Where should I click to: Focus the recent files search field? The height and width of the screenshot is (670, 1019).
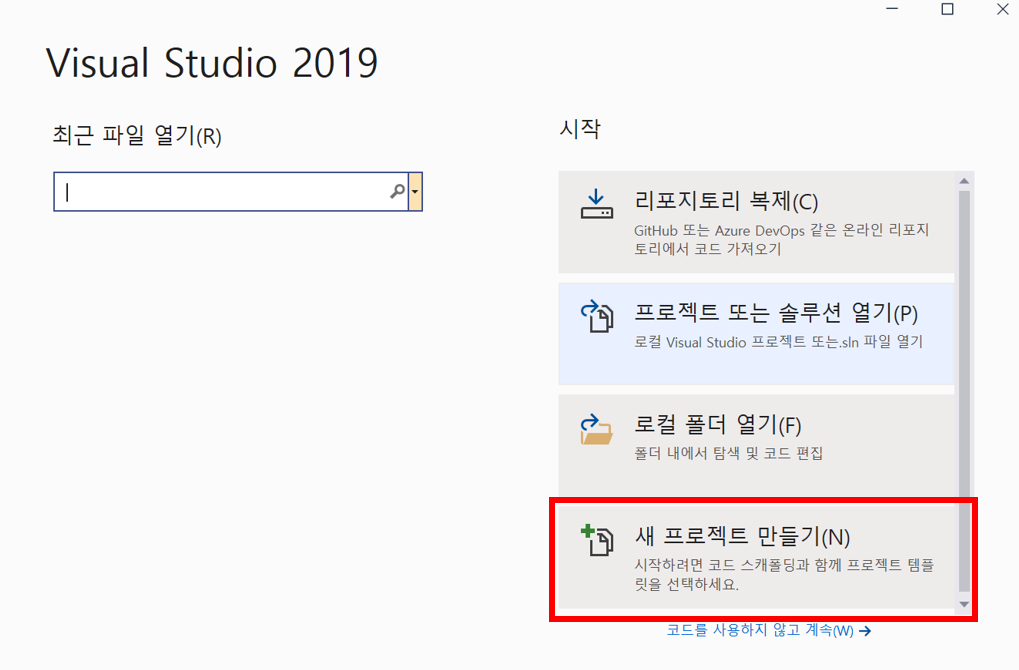click(231, 192)
